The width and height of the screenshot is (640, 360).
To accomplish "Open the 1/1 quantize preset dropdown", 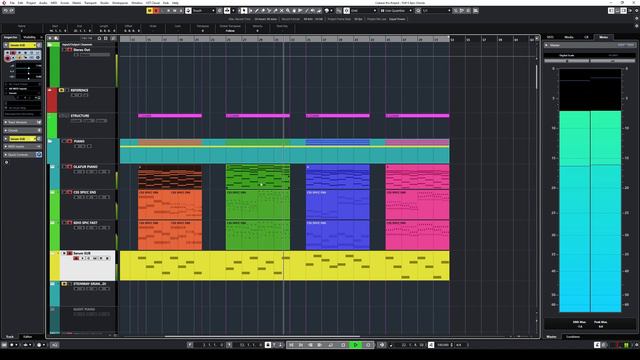I will 436,11.
